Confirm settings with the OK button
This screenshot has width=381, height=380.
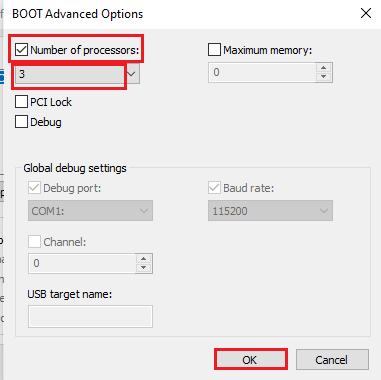[251, 359]
